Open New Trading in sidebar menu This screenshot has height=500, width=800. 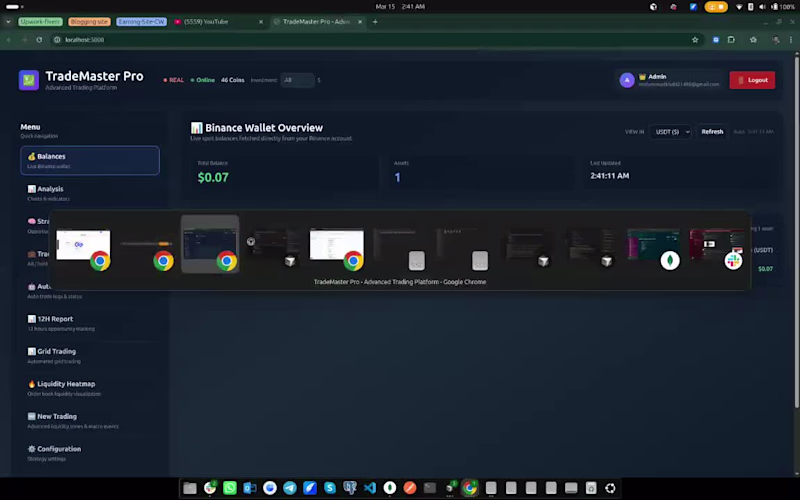(90, 420)
